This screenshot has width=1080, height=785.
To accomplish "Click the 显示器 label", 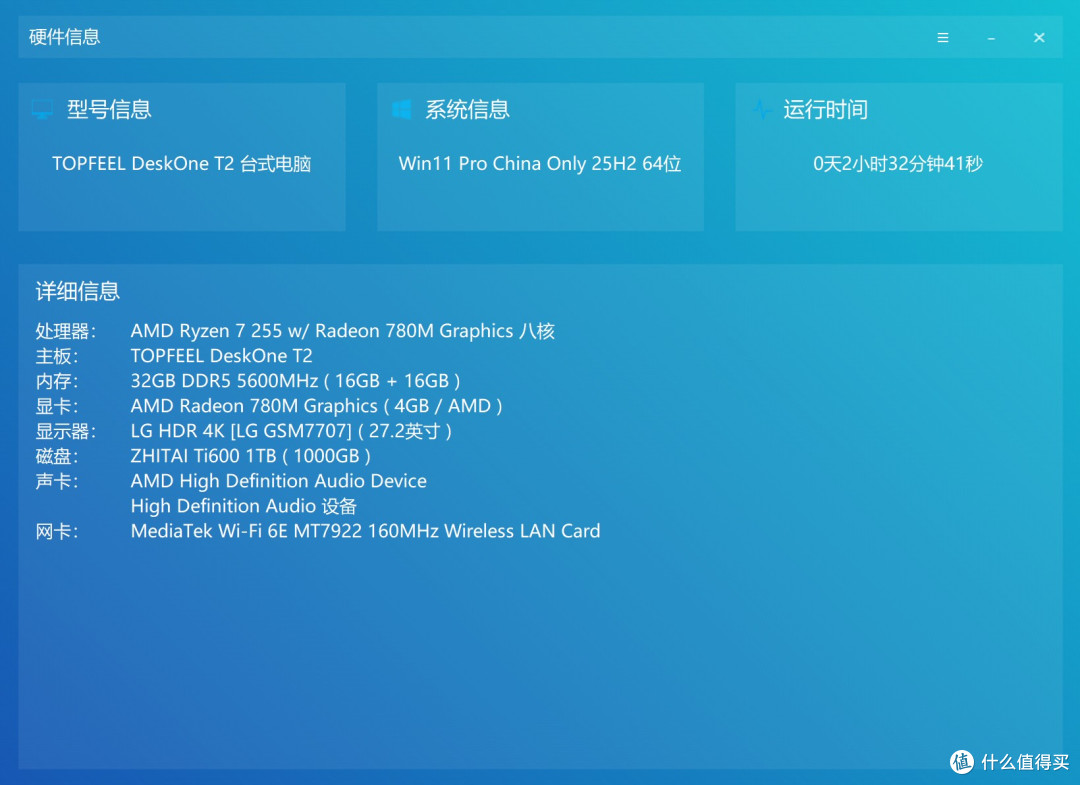I will (x=65, y=431).
